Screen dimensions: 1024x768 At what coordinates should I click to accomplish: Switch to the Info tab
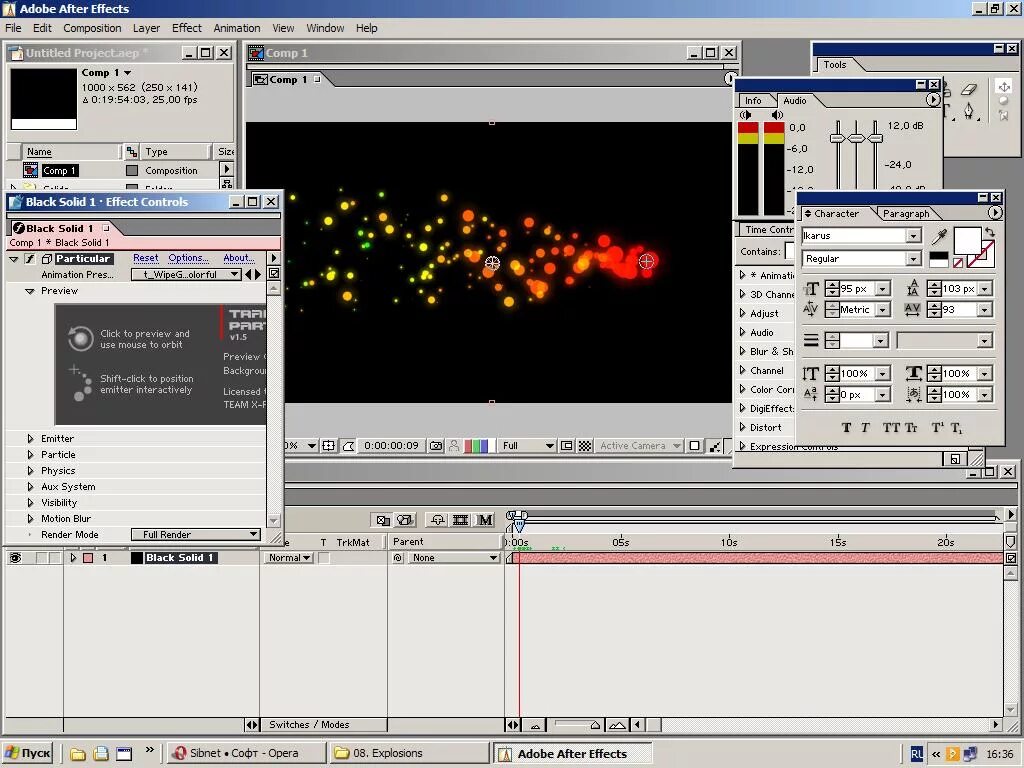click(x=753, y=101)
